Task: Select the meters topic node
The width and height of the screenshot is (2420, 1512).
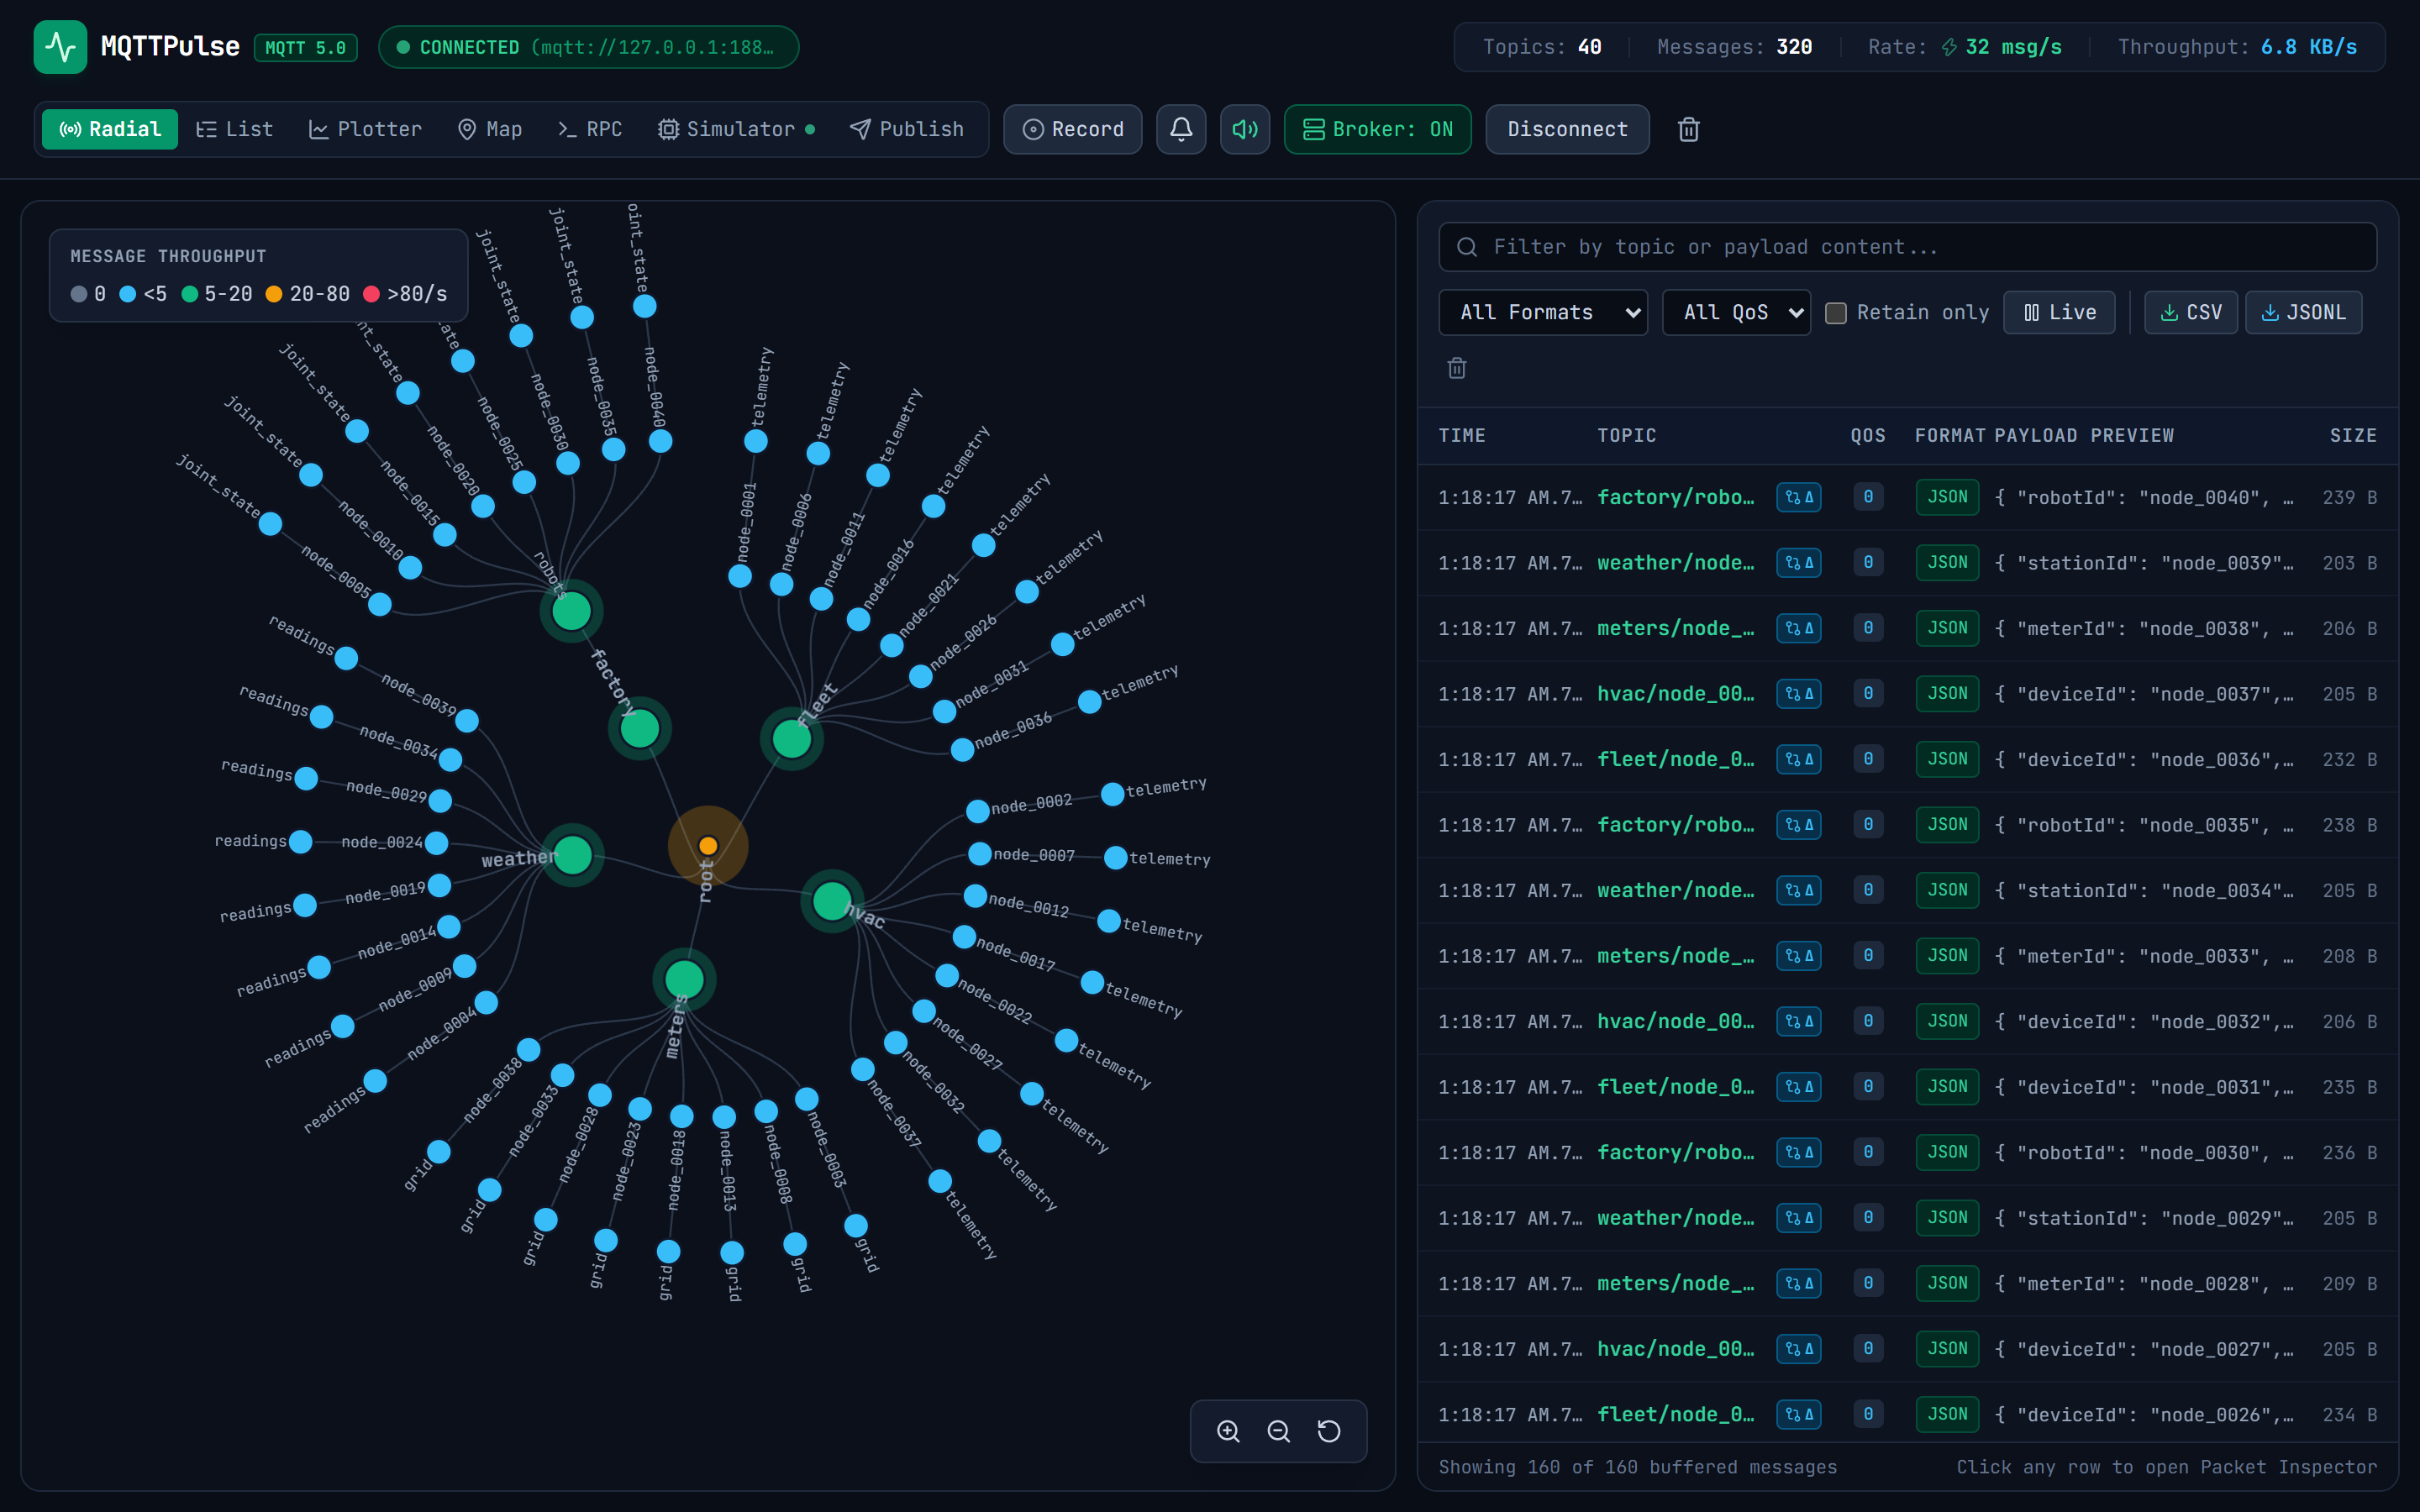Action: (x=685, y=979)
